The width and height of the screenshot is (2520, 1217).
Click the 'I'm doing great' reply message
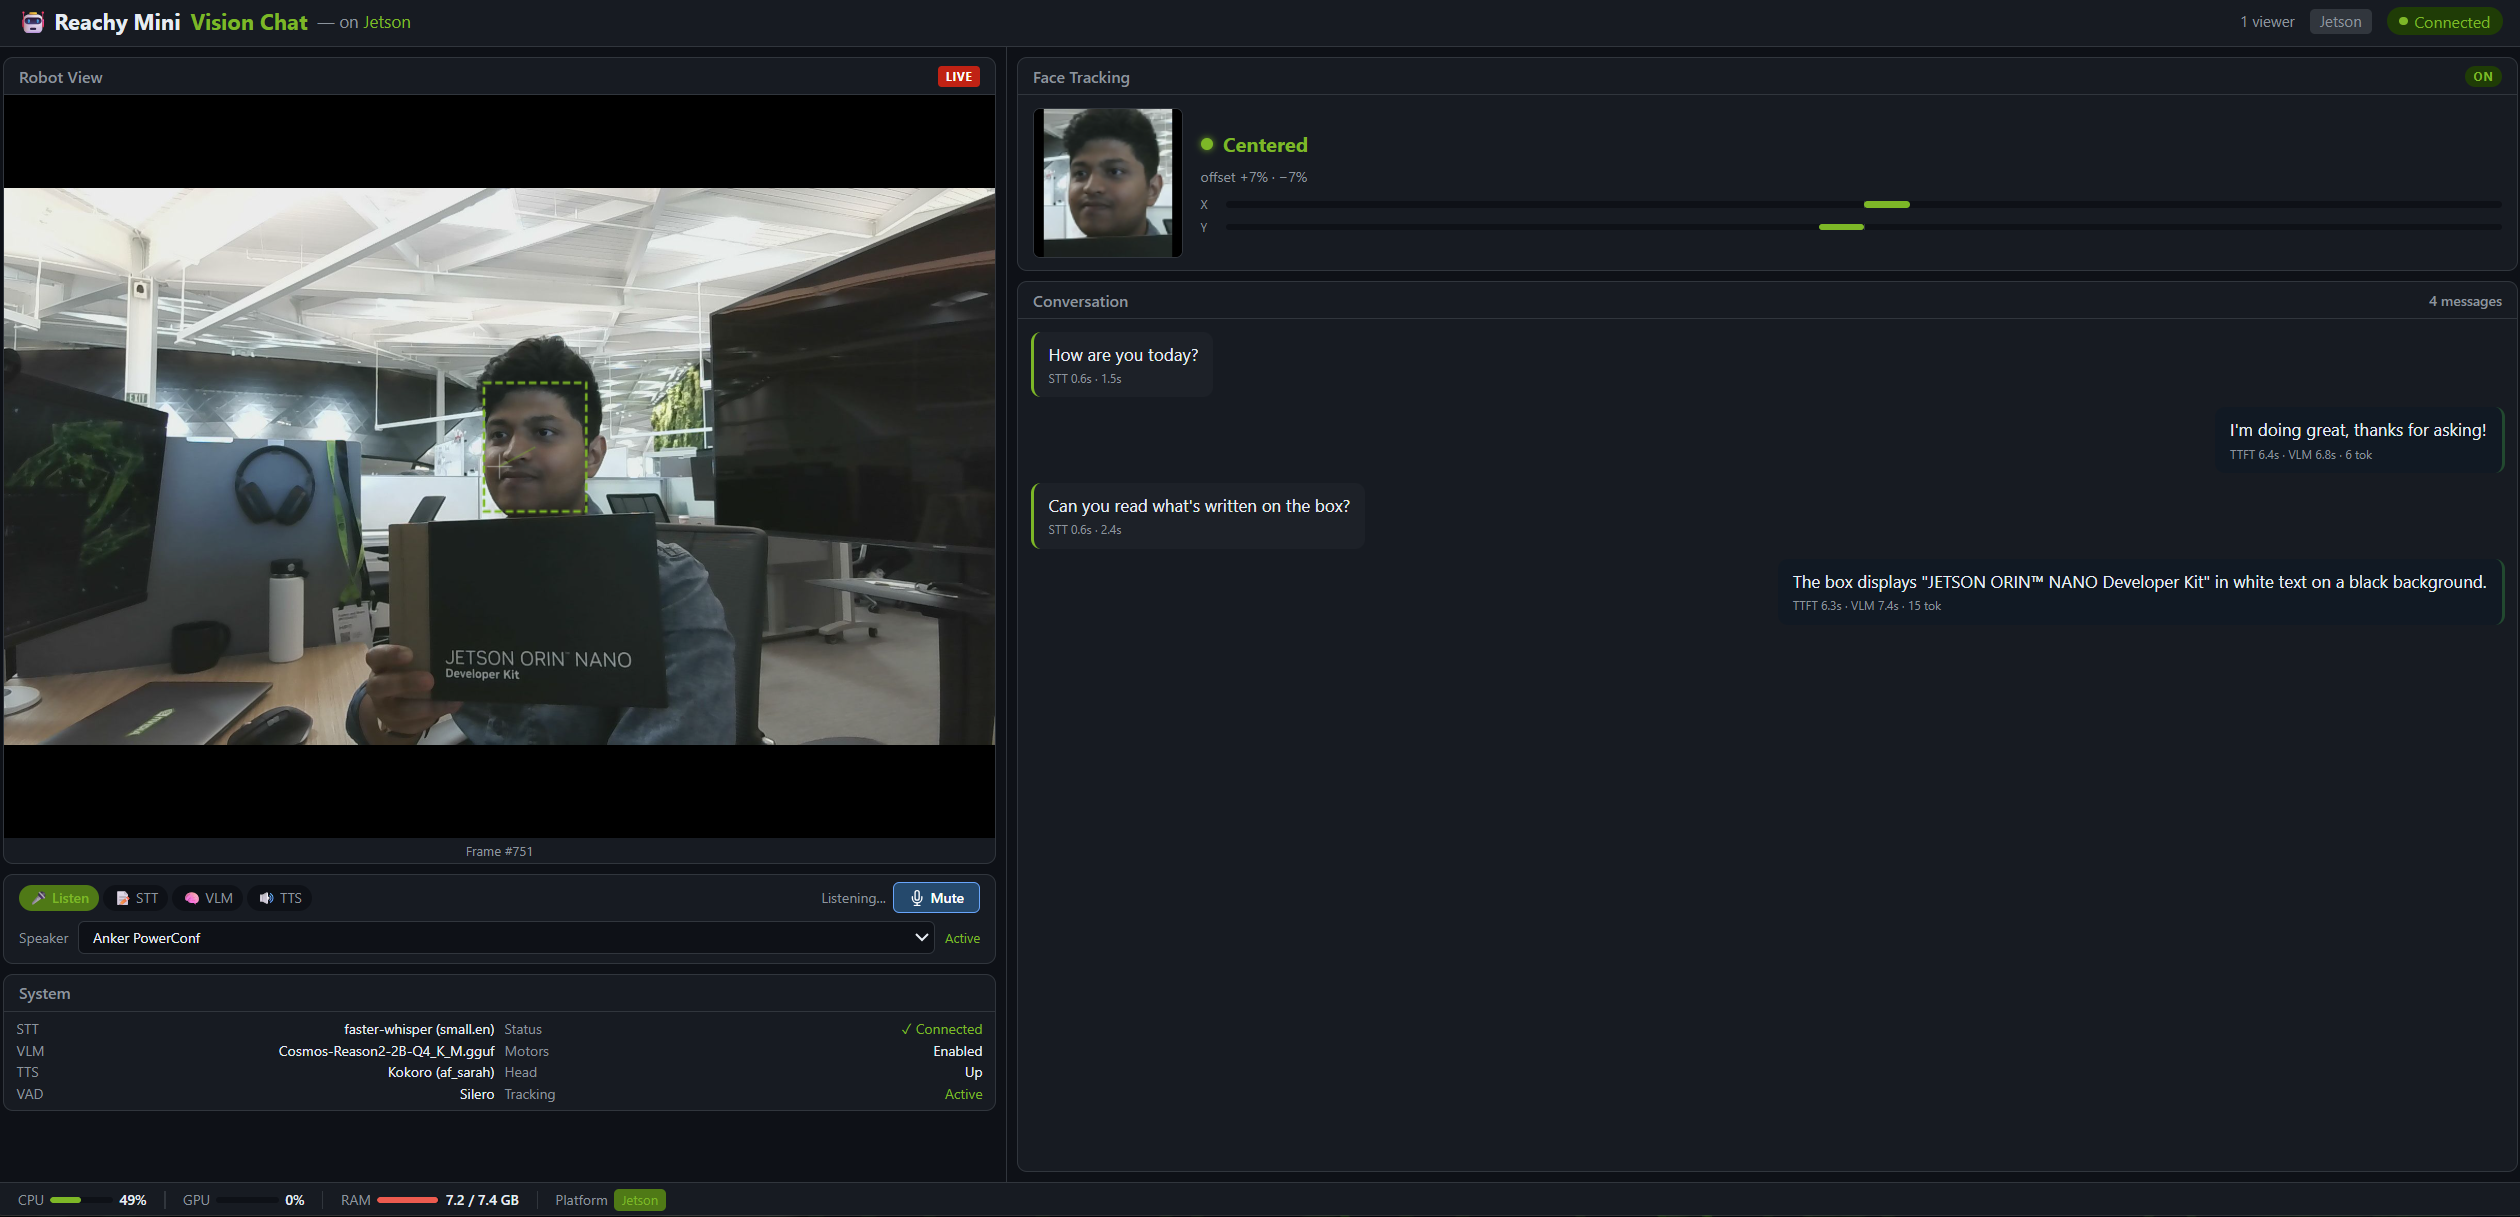[x=2358, y=440]
